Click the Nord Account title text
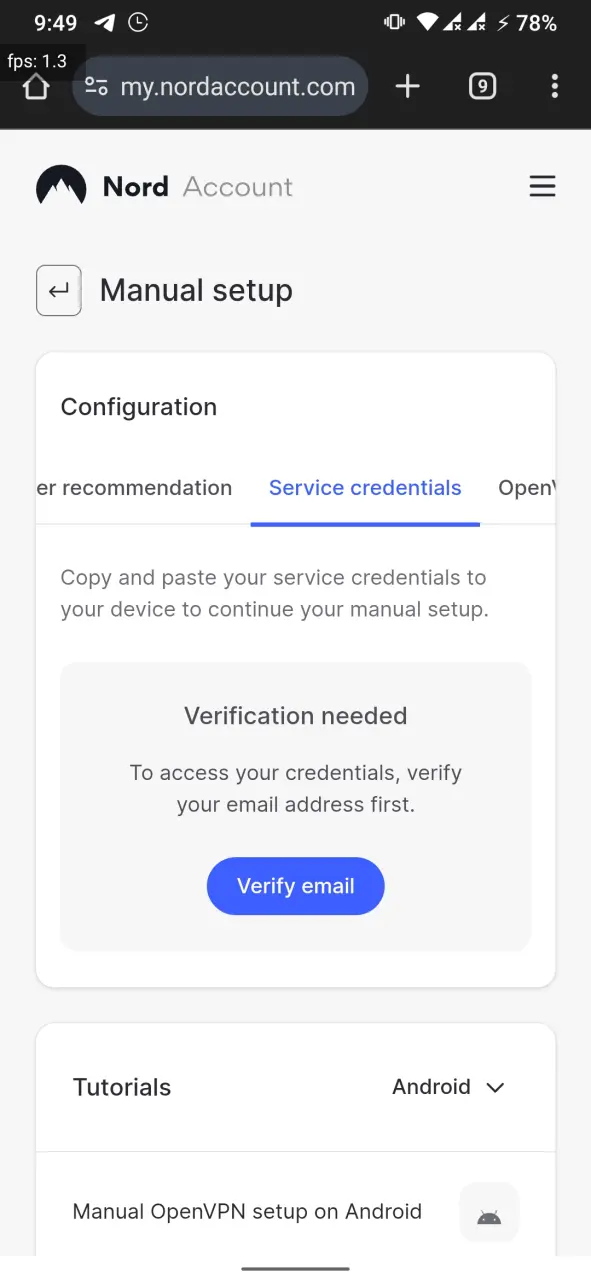Screen dimensions: 591x1280 tap(198, 187)
